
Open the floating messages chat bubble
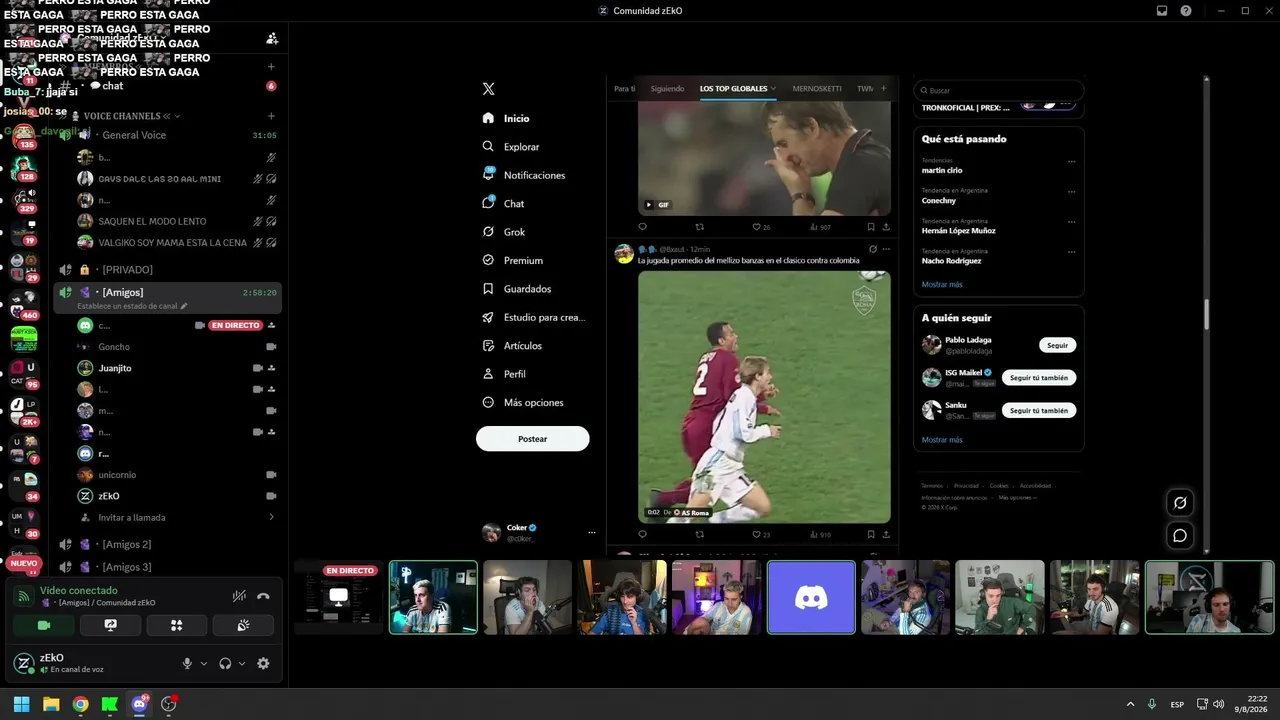point(1180,536)
